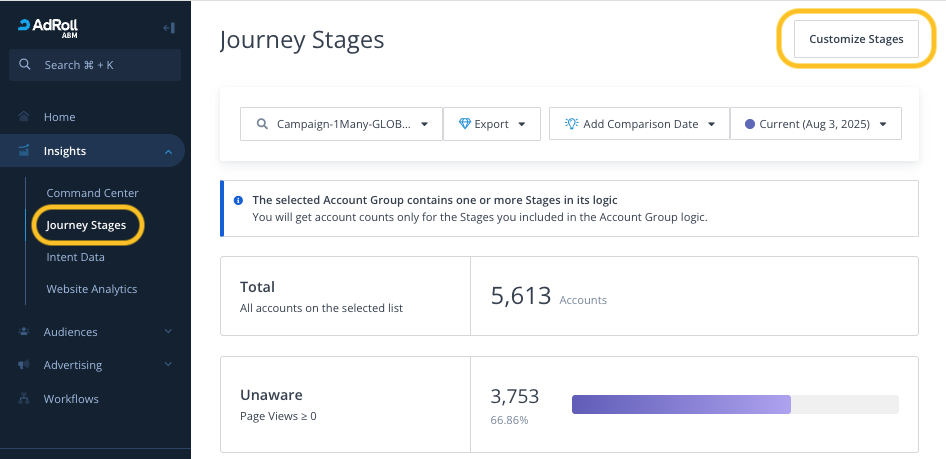Click the blue info icon in banner

[238, 201]
